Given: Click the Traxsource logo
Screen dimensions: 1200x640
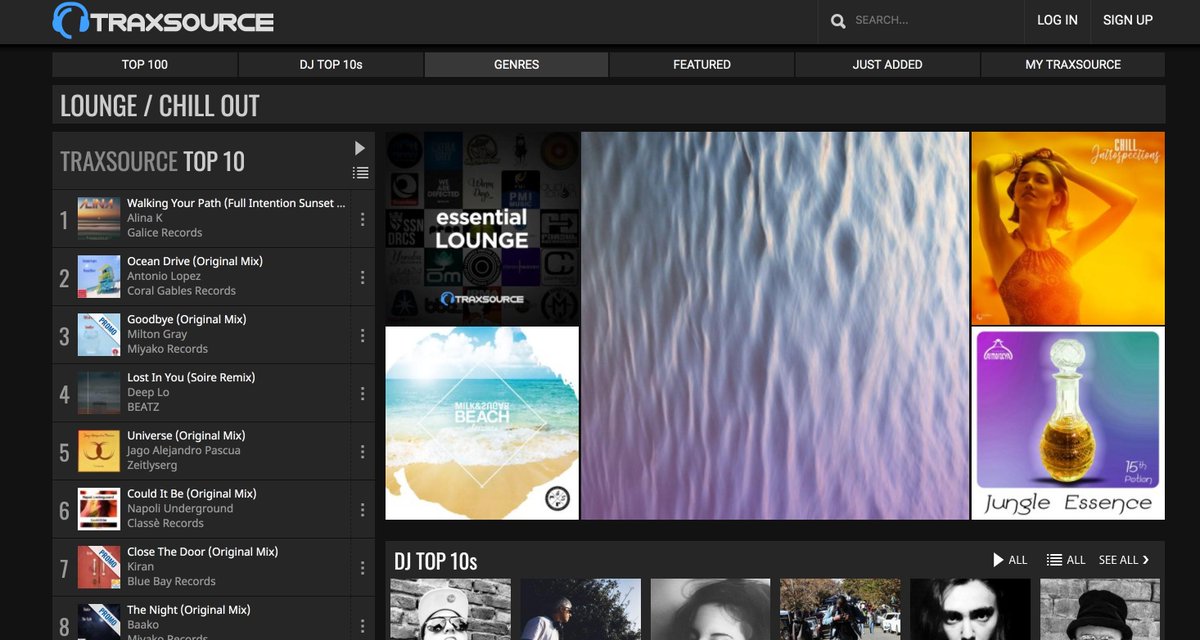Looking at the screenshot, I should coord(163,20).
